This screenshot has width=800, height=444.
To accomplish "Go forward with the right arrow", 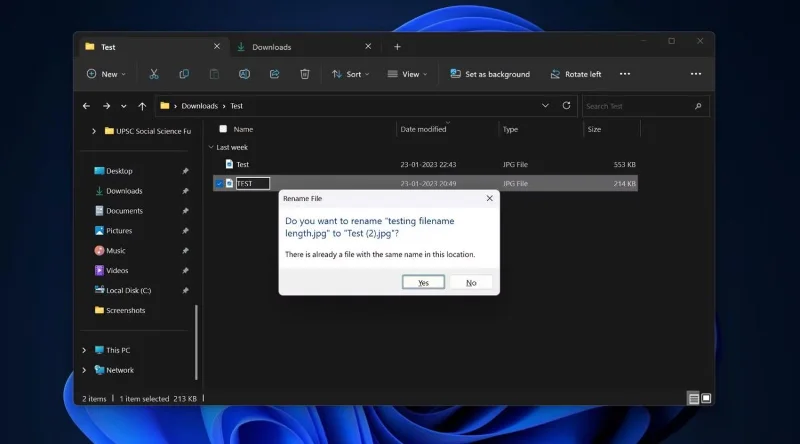I will [106, 106].
